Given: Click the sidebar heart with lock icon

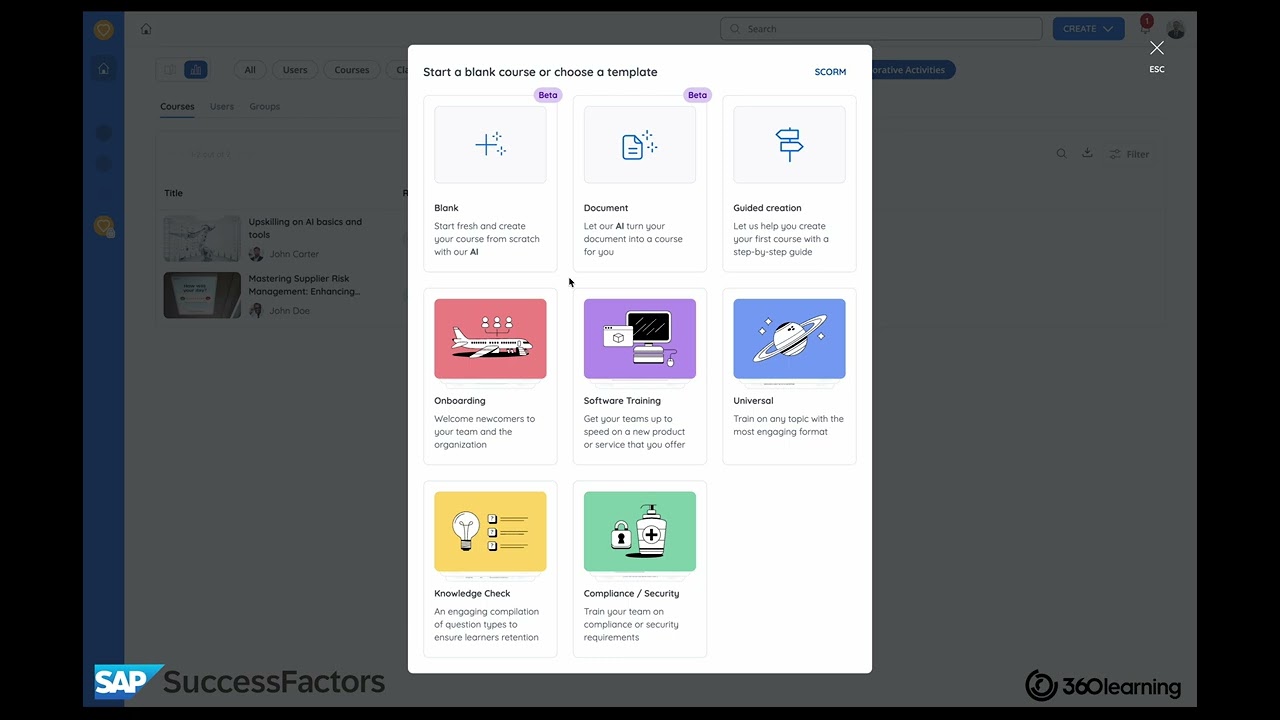Looking at the screenshot, I should 104,227.
